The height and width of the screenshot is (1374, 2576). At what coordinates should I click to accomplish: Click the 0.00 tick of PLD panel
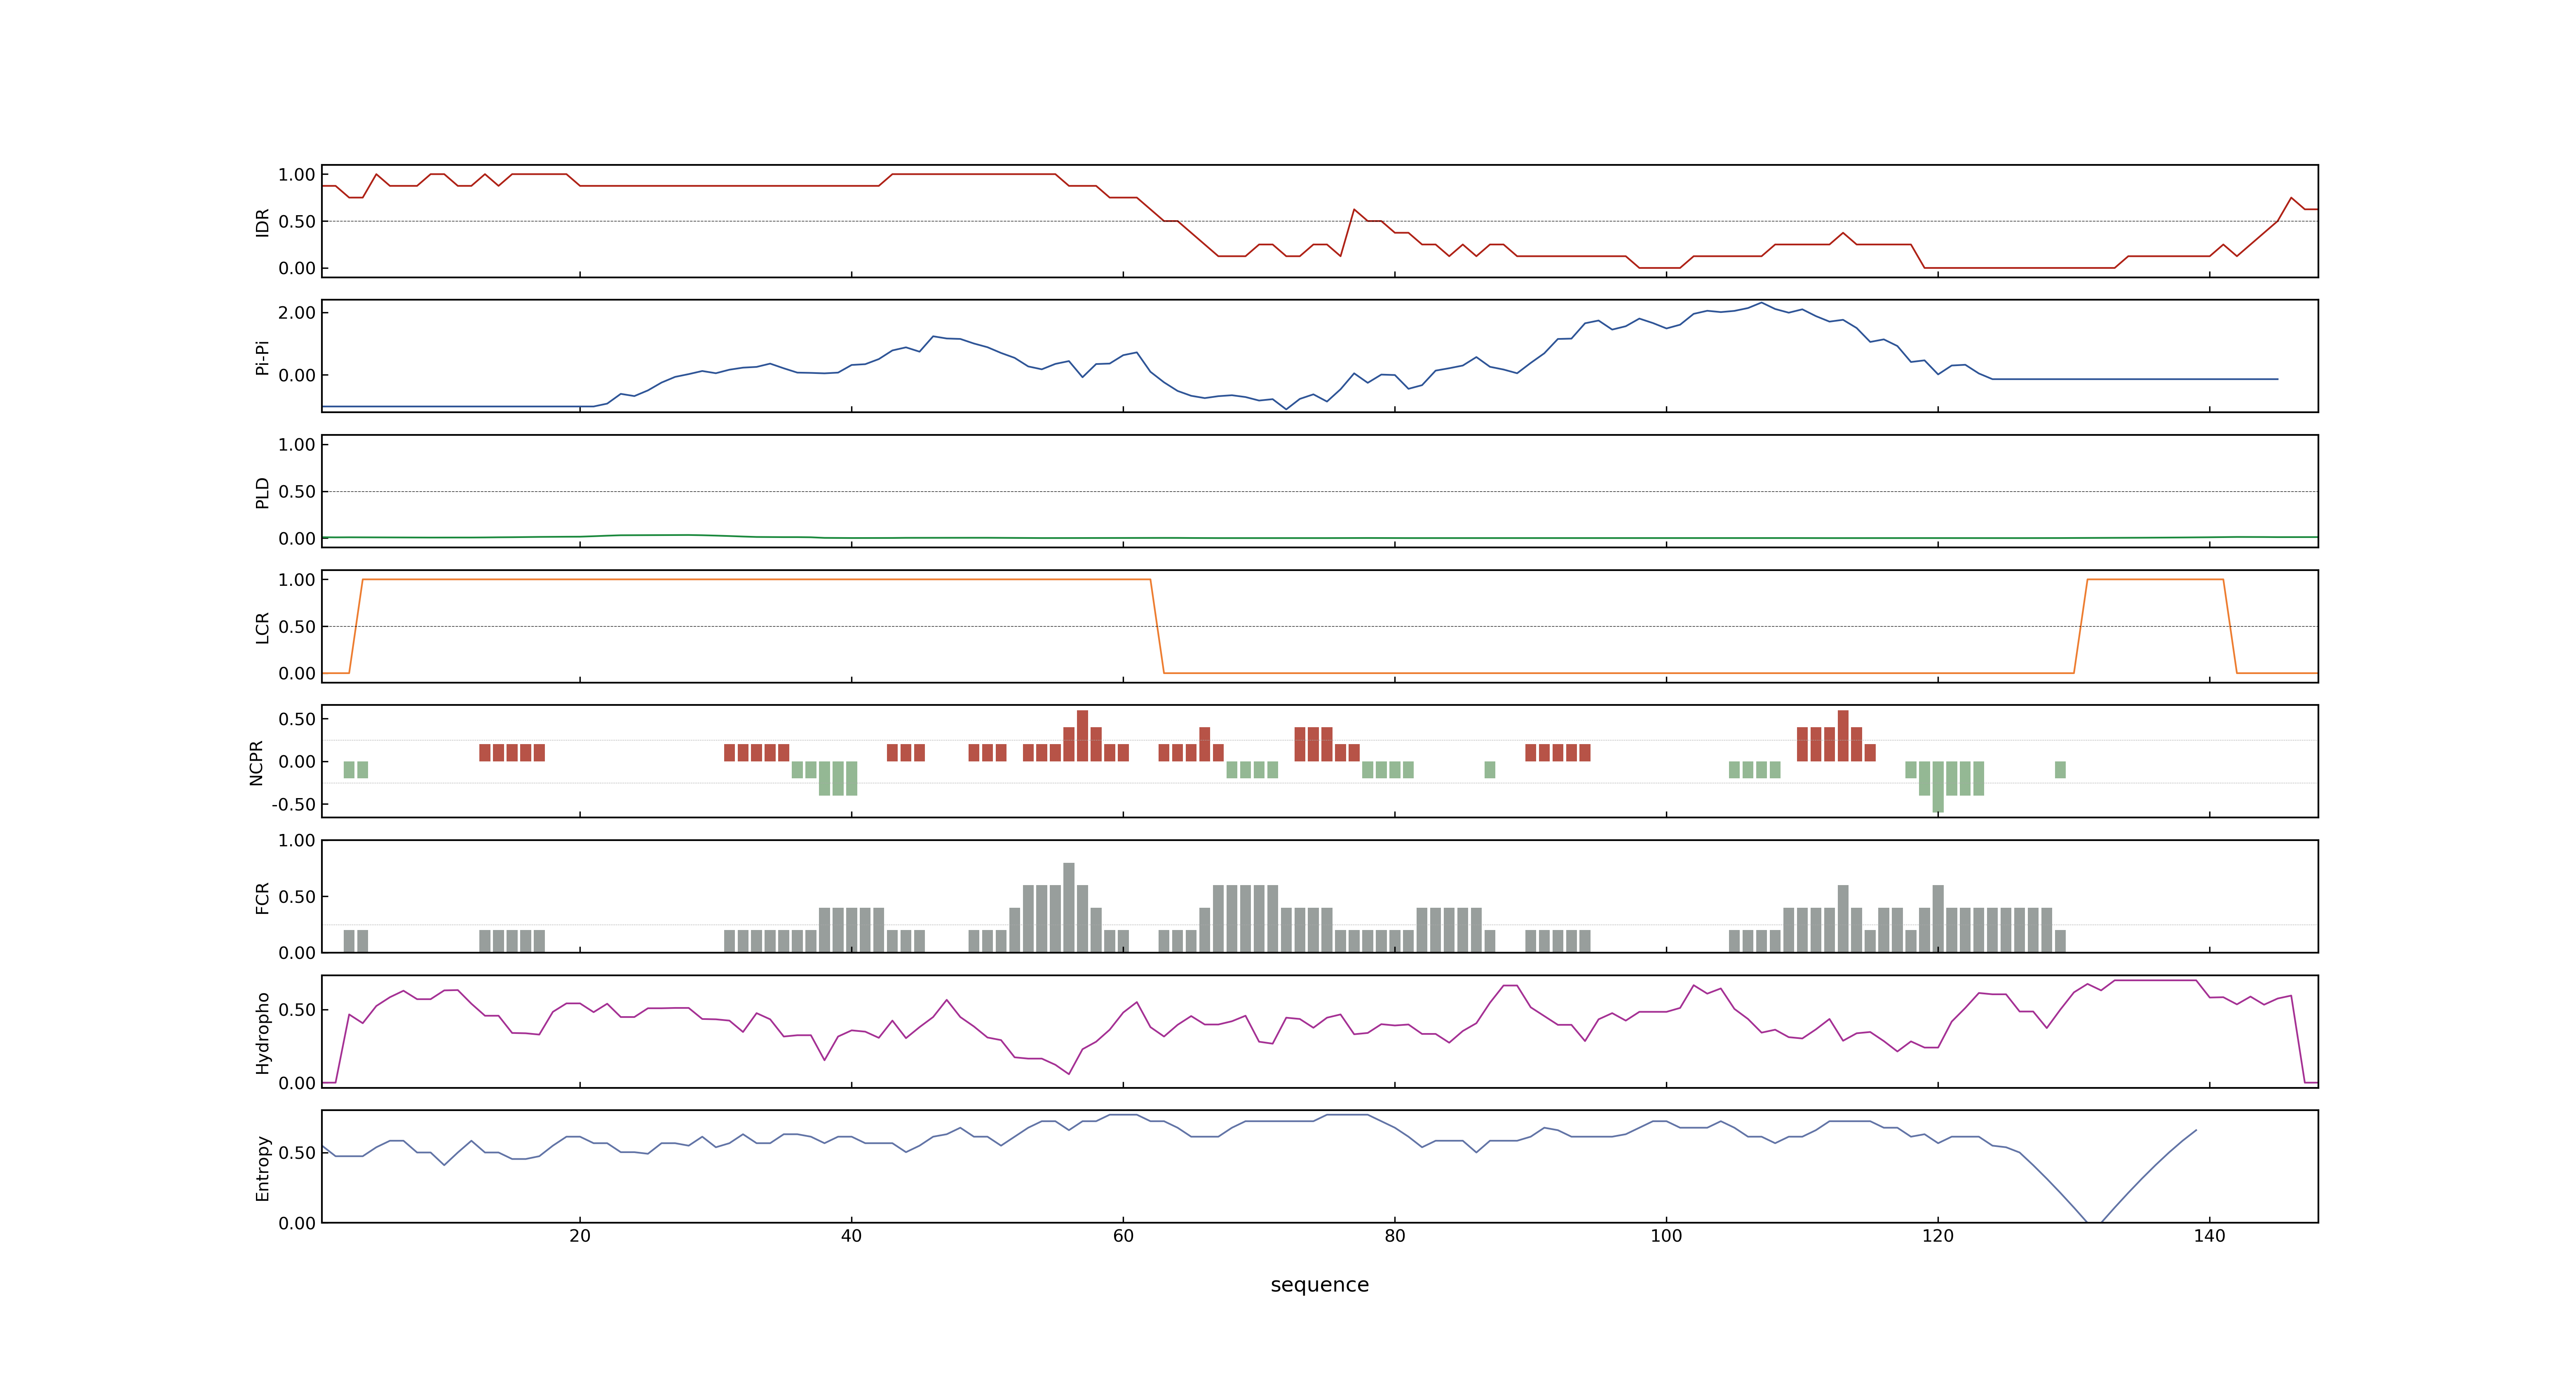[297, 538]
